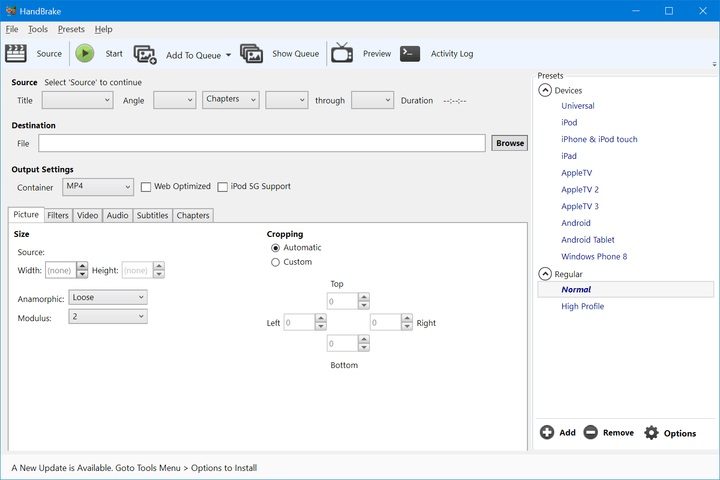Image resolution: width=720 pixels, height=480 pixels.
Task: Expand the Anamorphic Loose dropdown
Action: [108, 297]
